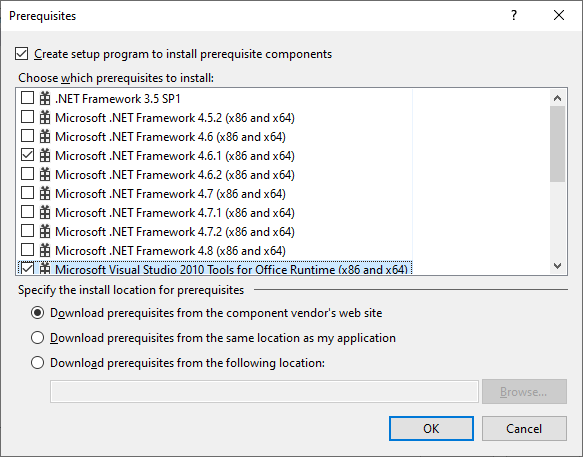583x457 pixels.
Task: Click the list scrollbar down arrow
Action: coord(557,265)
